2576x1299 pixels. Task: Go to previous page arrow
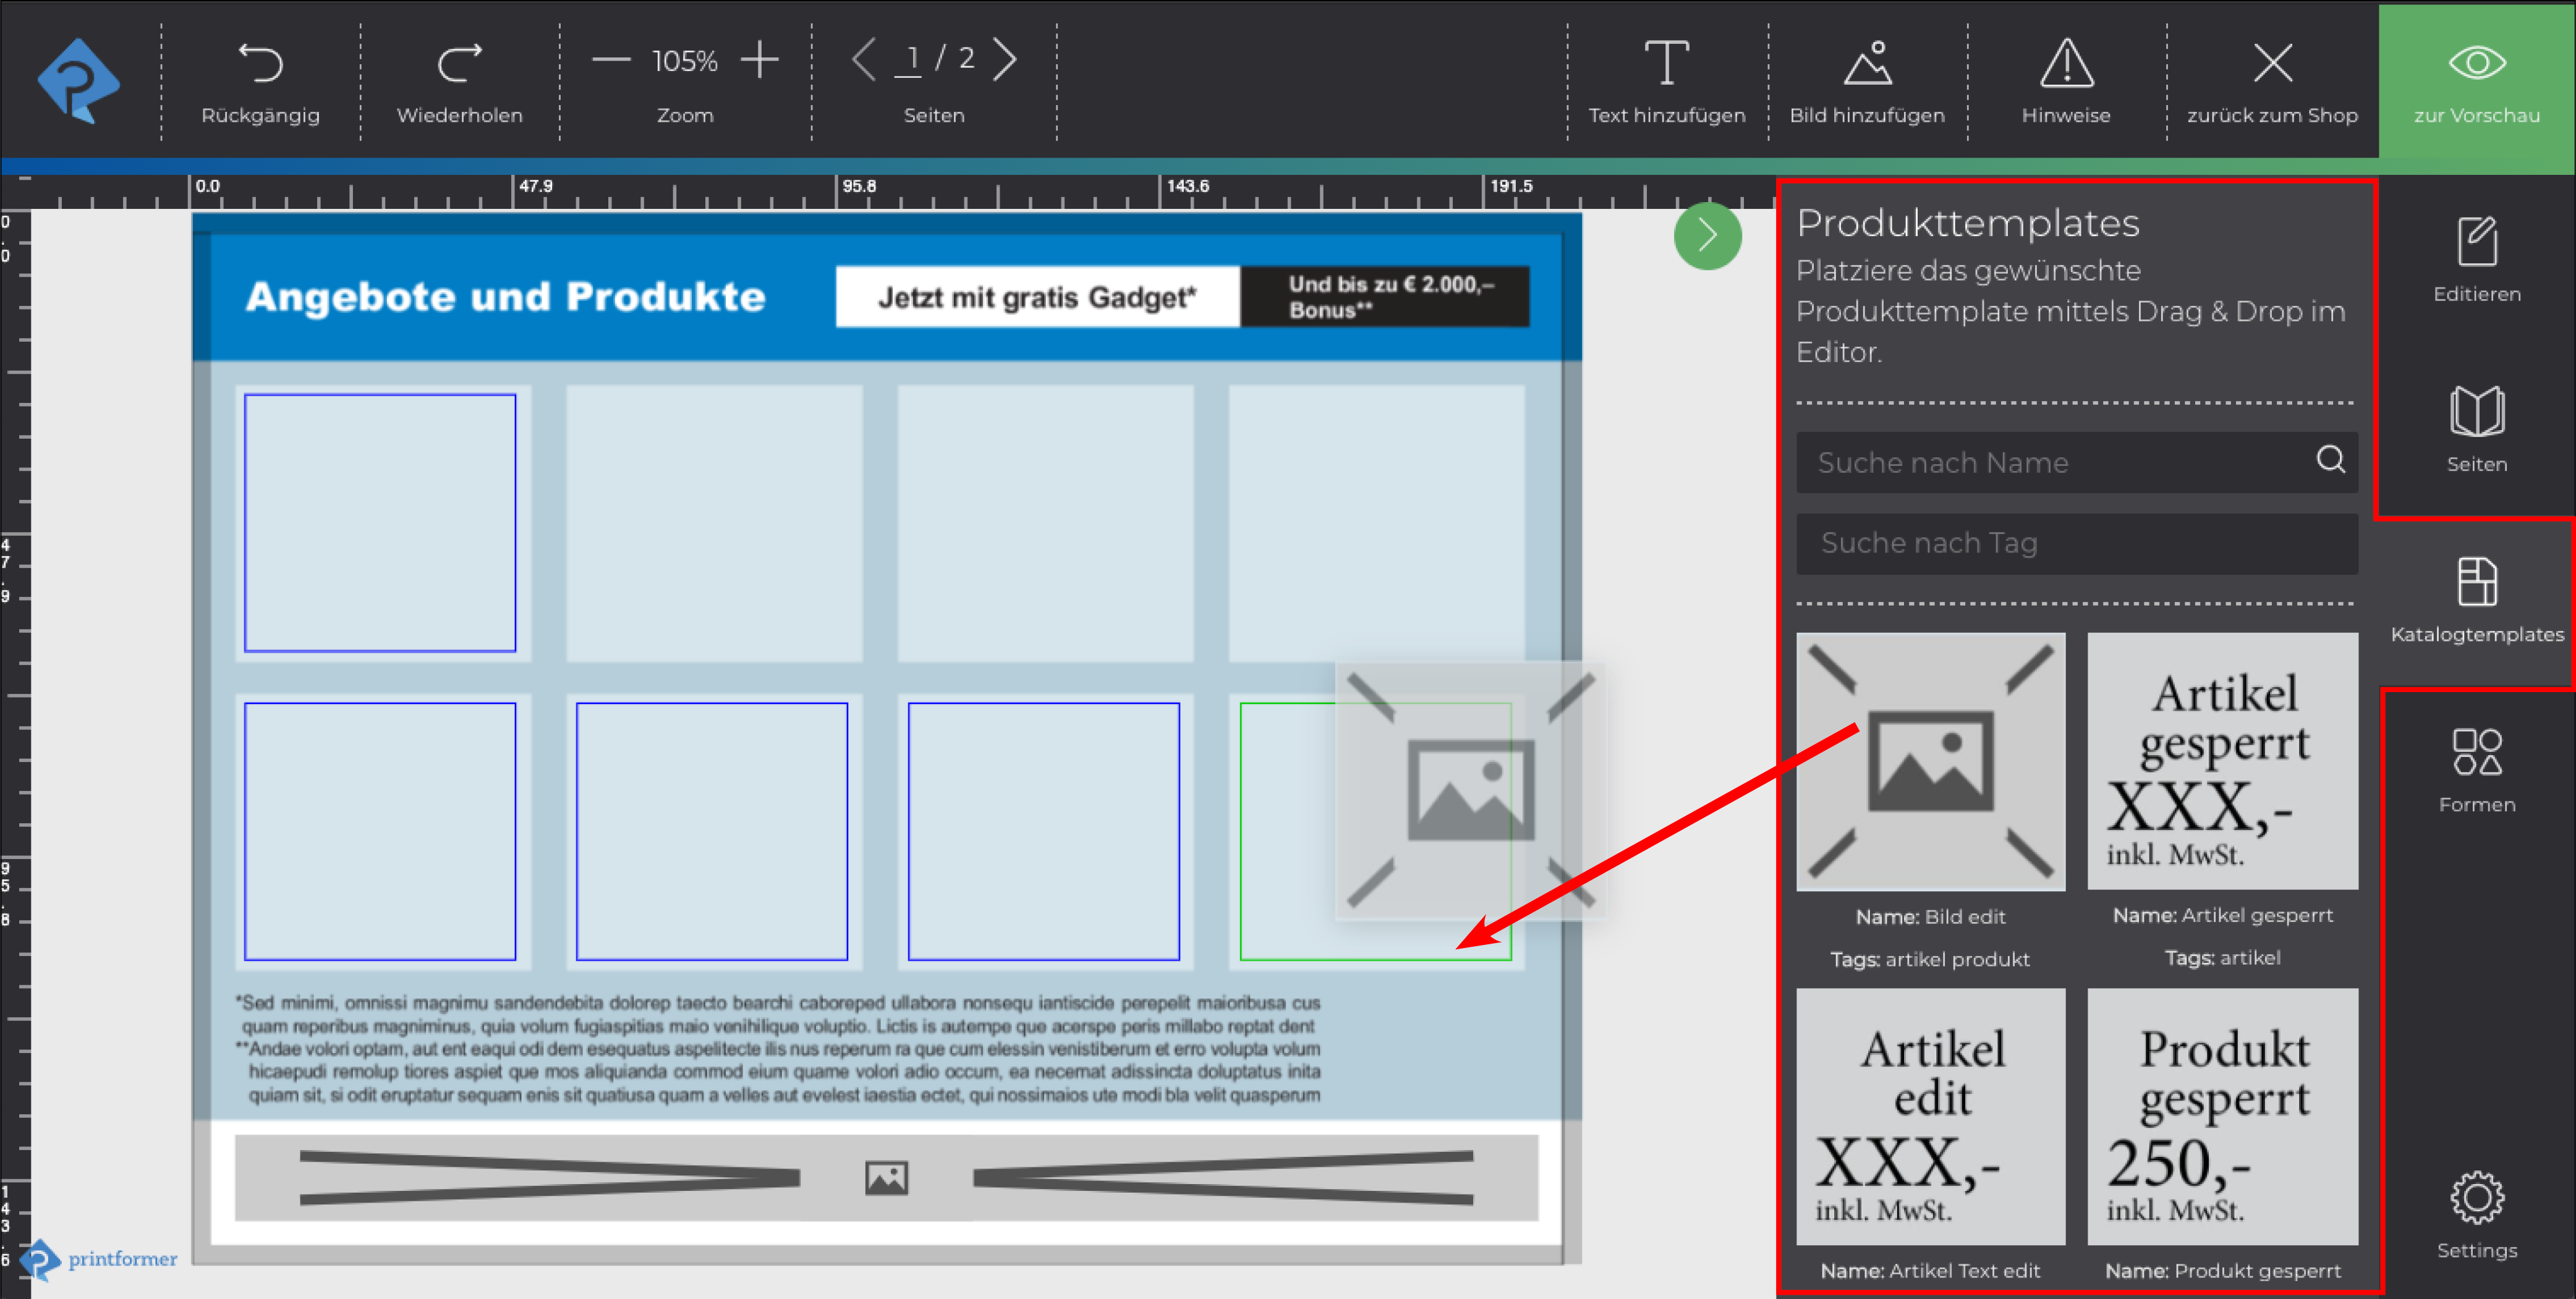864,60
